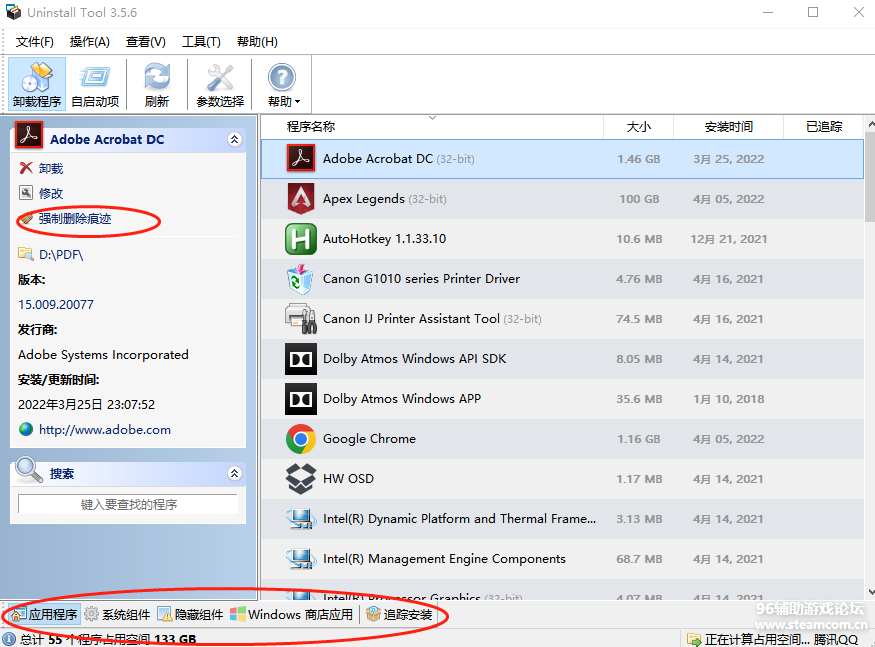875x647 pixels.
Task: Select the HW OSD program icon
Action: point(301,479)
